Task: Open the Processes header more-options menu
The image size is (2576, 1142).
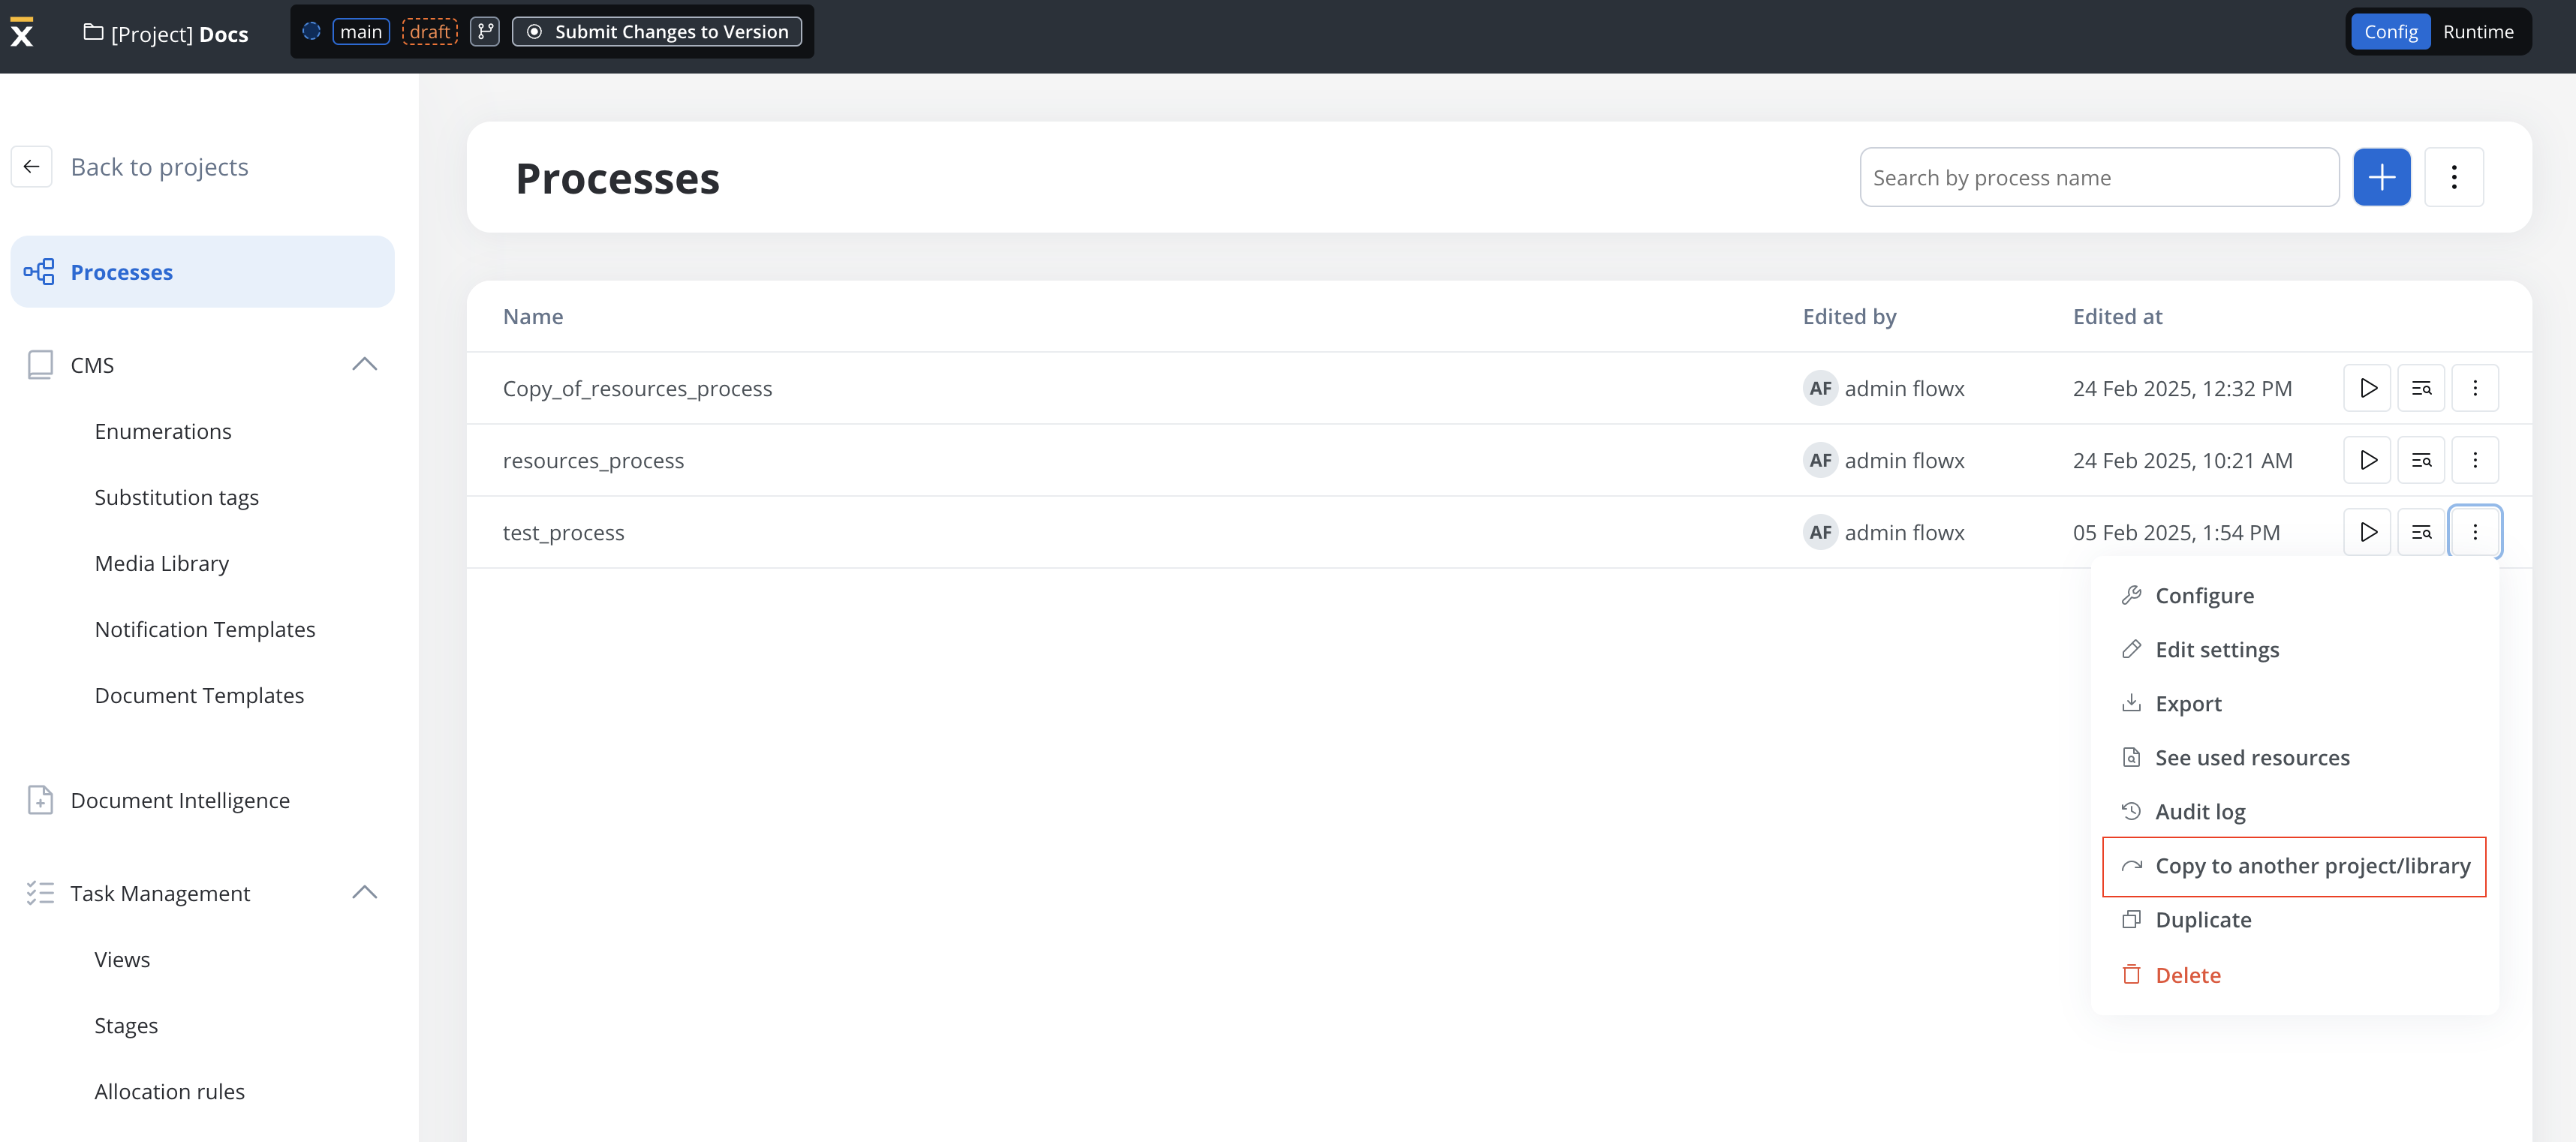Action: (2454, 177)
